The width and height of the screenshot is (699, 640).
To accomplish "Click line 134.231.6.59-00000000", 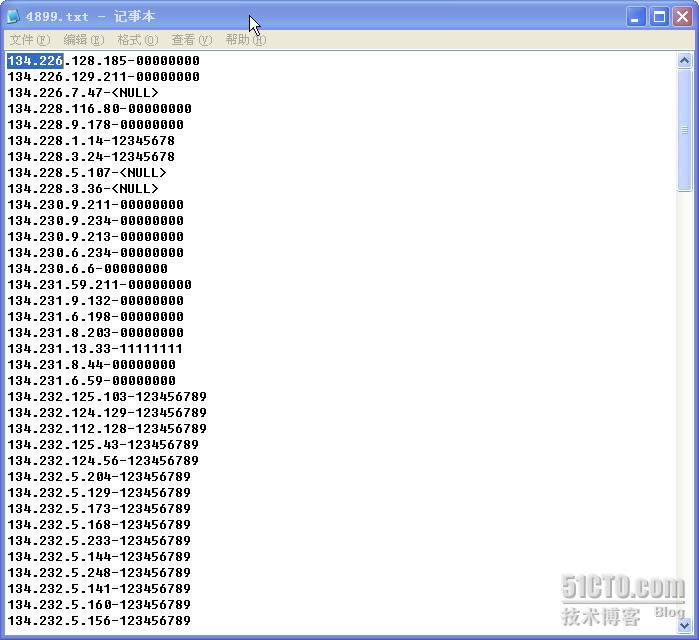I will 91,381.
